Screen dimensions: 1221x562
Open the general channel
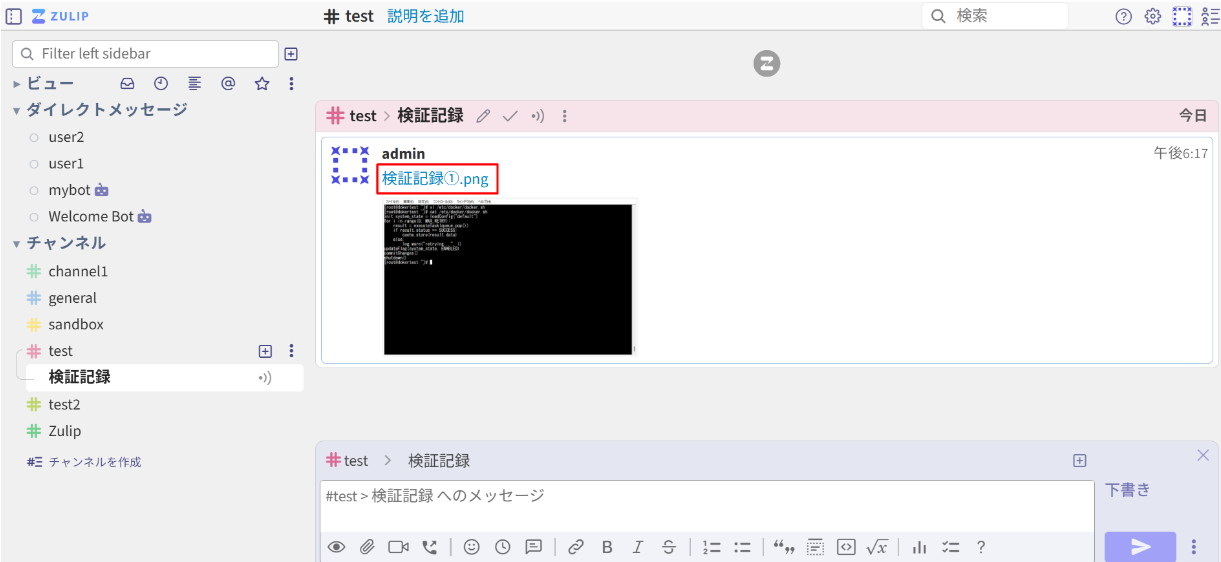(72, 298)
